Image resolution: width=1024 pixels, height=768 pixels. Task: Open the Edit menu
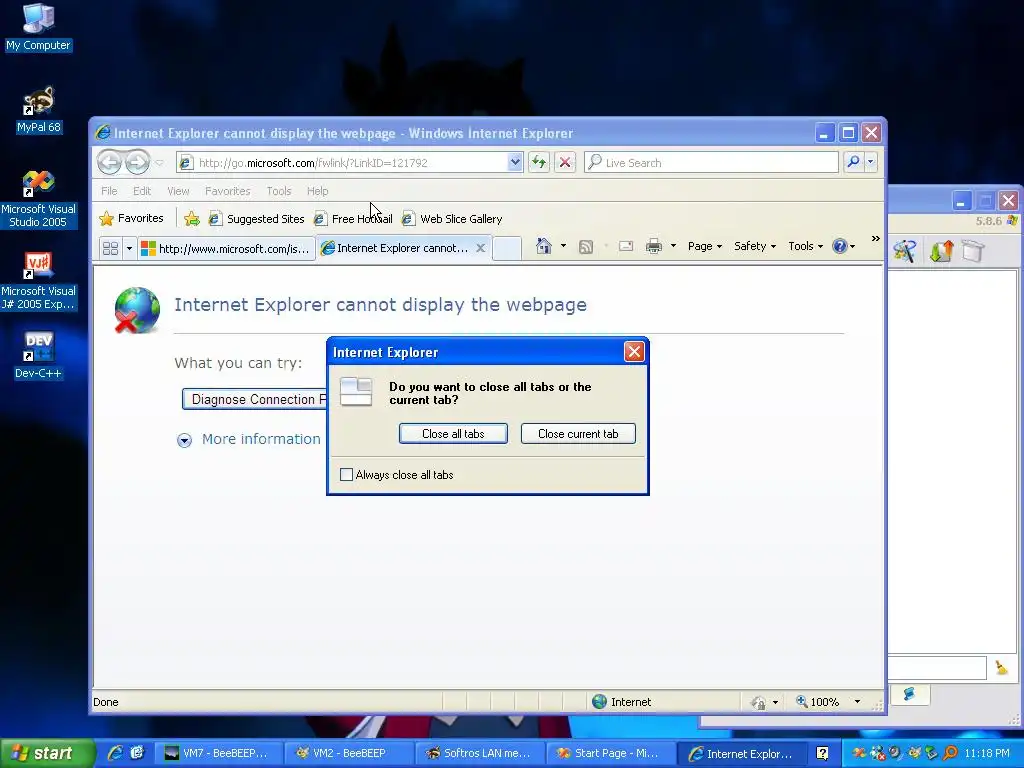142,191
